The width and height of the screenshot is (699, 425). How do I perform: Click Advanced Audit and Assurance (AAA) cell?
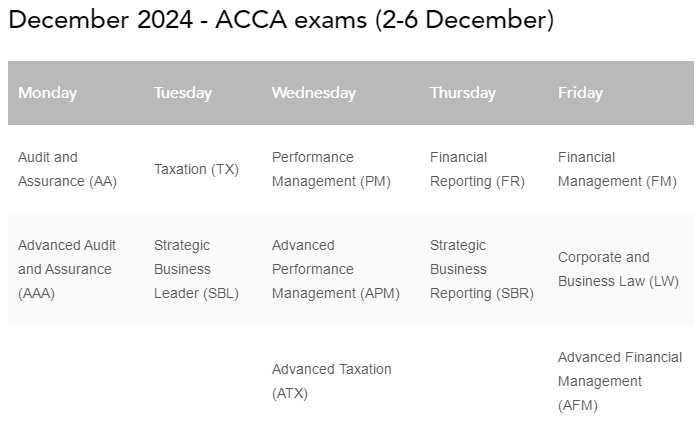(67, 269)
